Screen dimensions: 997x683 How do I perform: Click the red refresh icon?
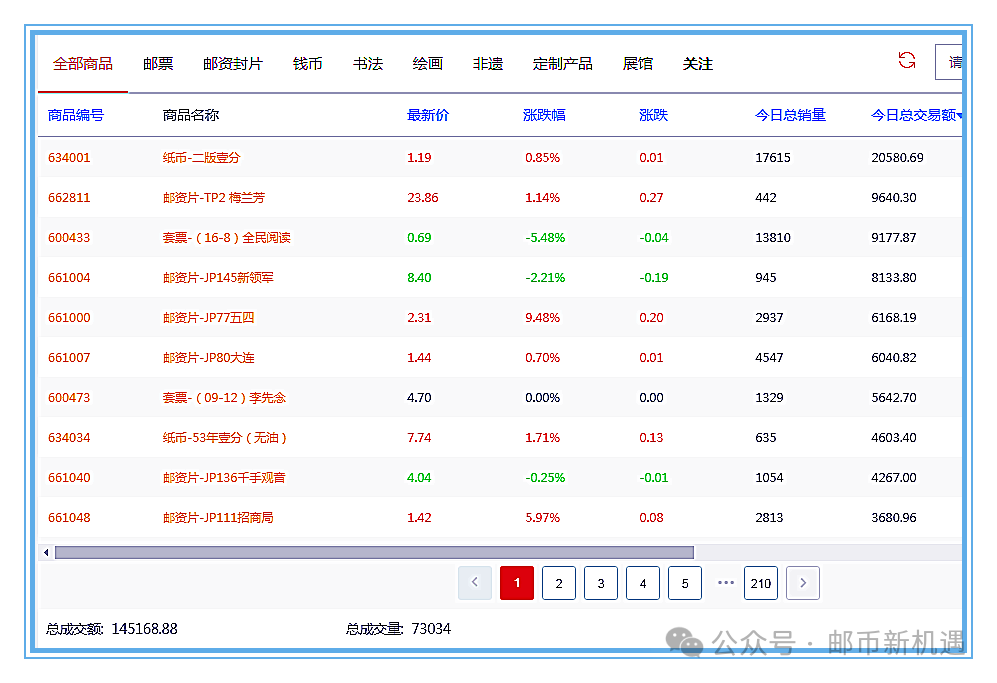[907, 61]
